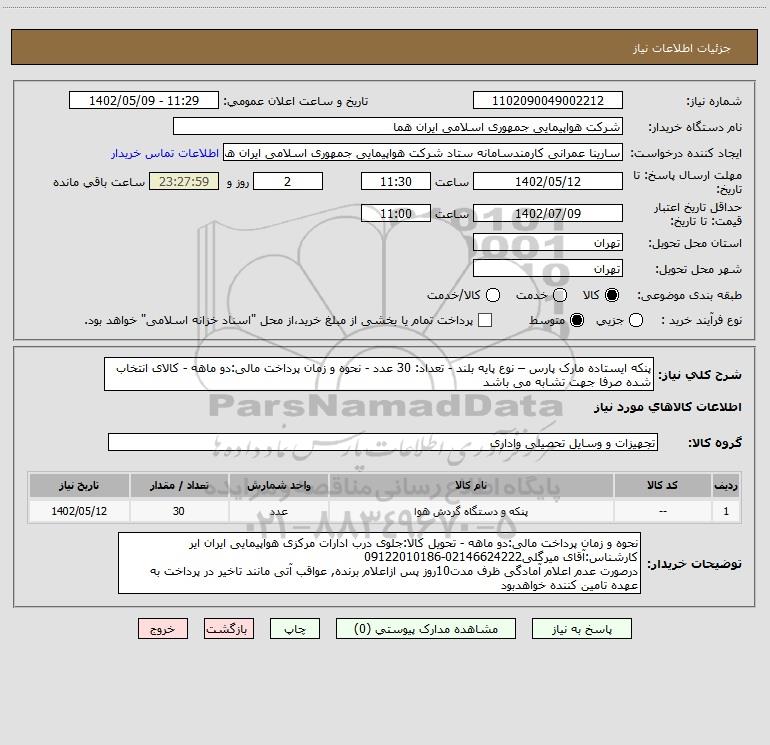Click the days remaining field showing 2
The image size is (770, 745).
pos(288,182)
